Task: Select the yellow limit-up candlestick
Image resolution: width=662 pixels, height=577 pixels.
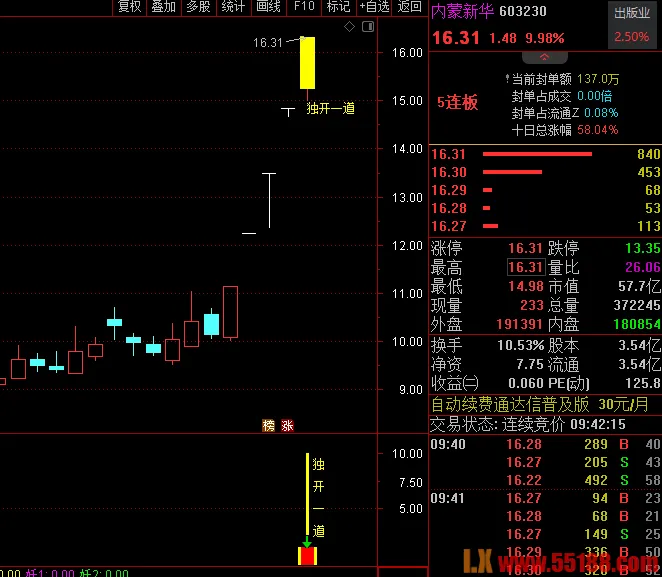Action: [x=307, y=63]
